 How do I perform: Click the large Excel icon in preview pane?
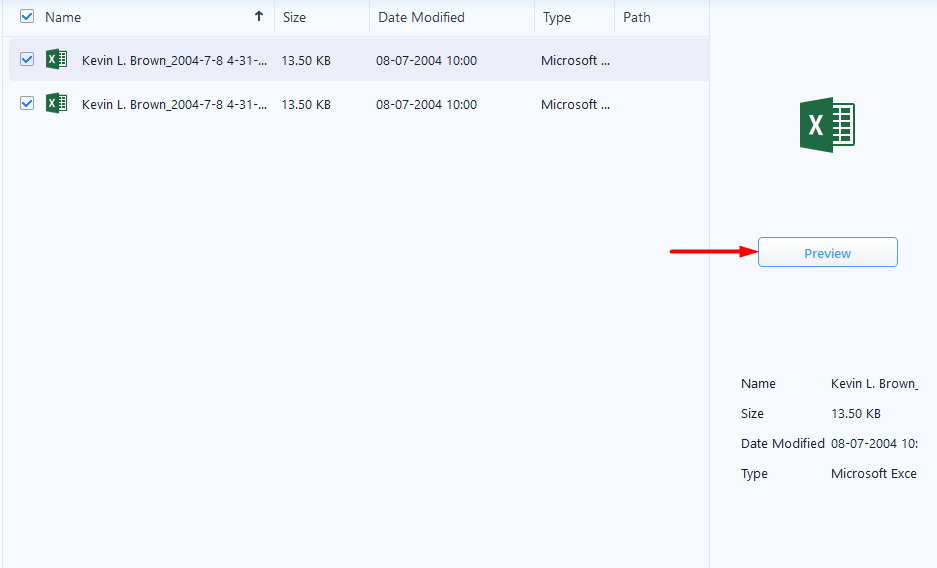pos(827,125)
